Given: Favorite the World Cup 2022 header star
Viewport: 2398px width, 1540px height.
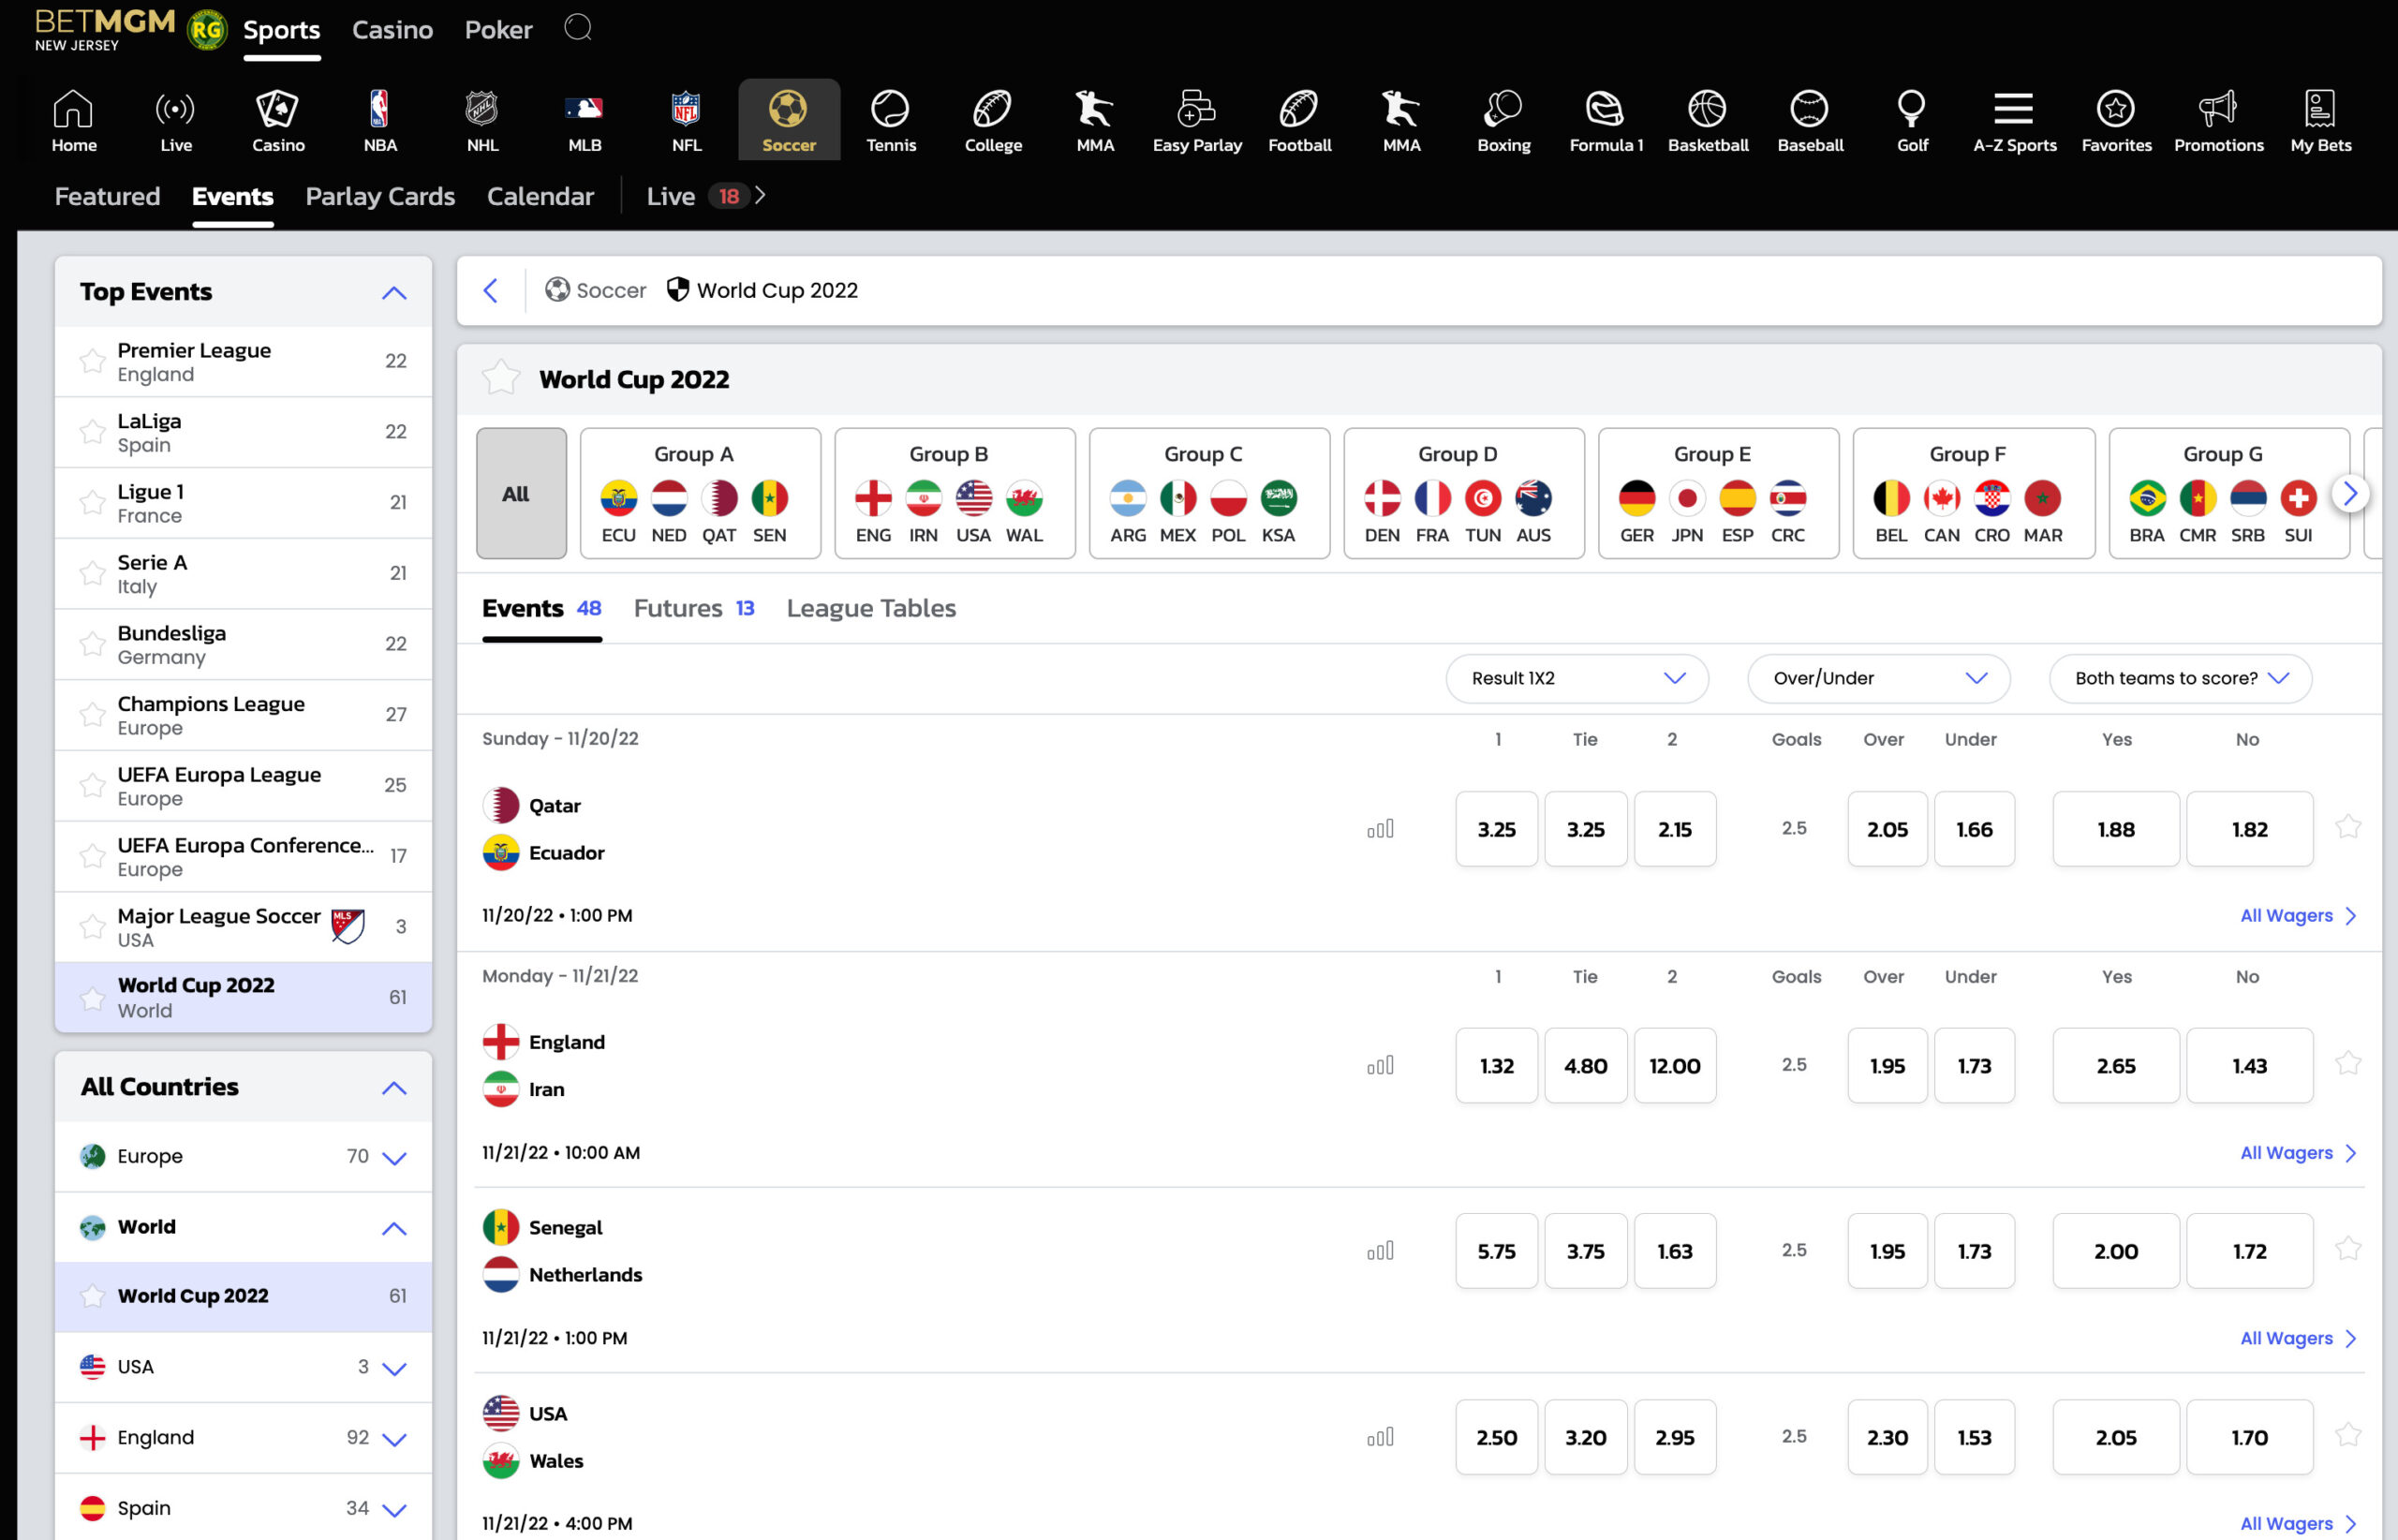Looking at the screenshot, I should coord(502,379).
